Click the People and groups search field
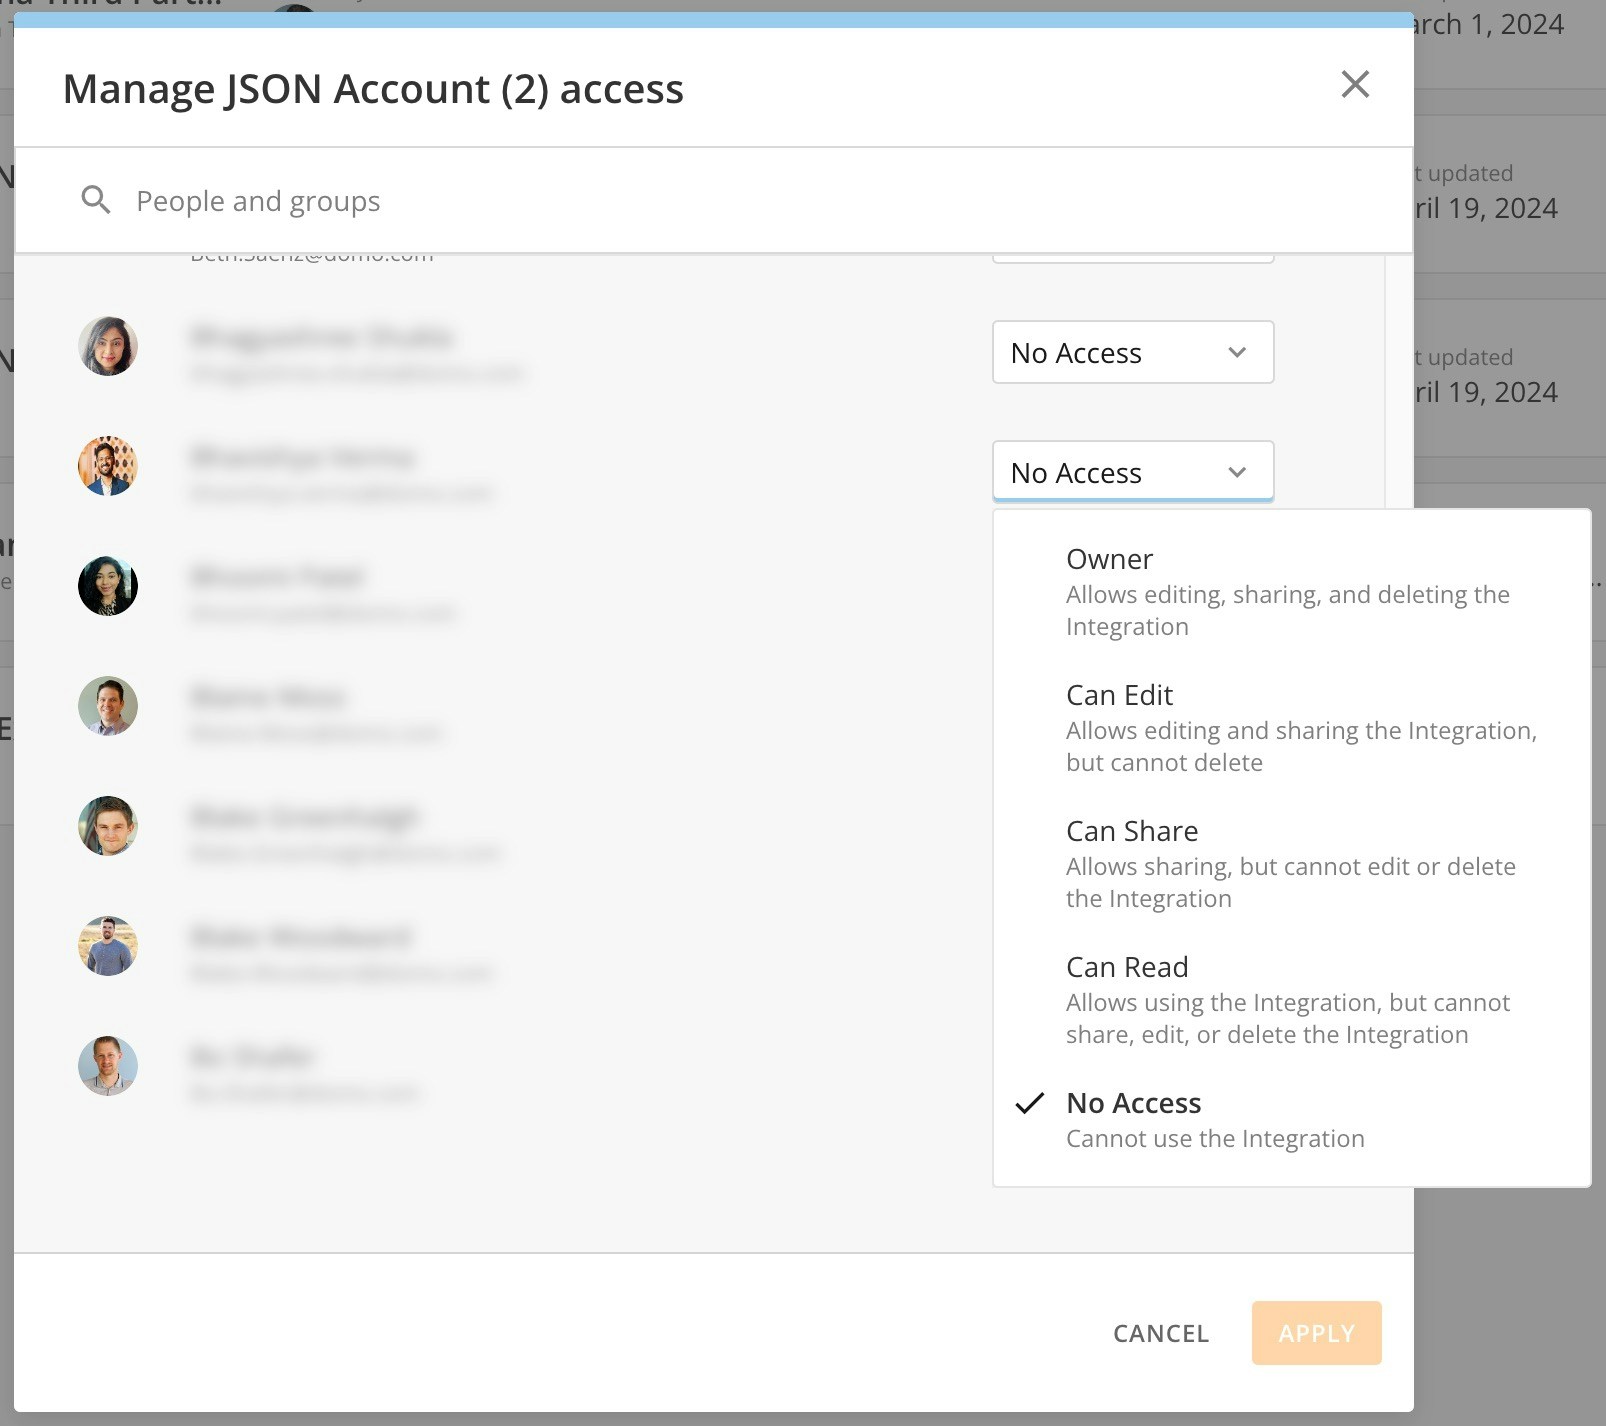This screenshot has width=1606, height=1426. tap(400, 200)
